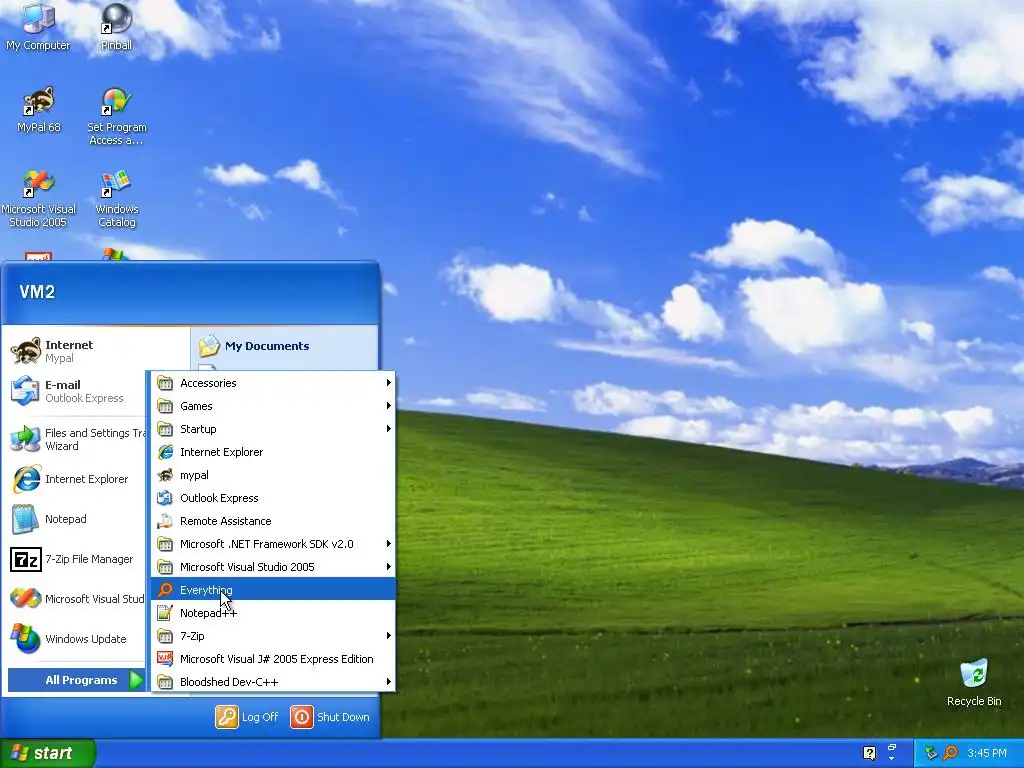Click the Windows Update icon in Start menu
The width and height of the screenshot is (1024, 768).
[x=25, y=639]
